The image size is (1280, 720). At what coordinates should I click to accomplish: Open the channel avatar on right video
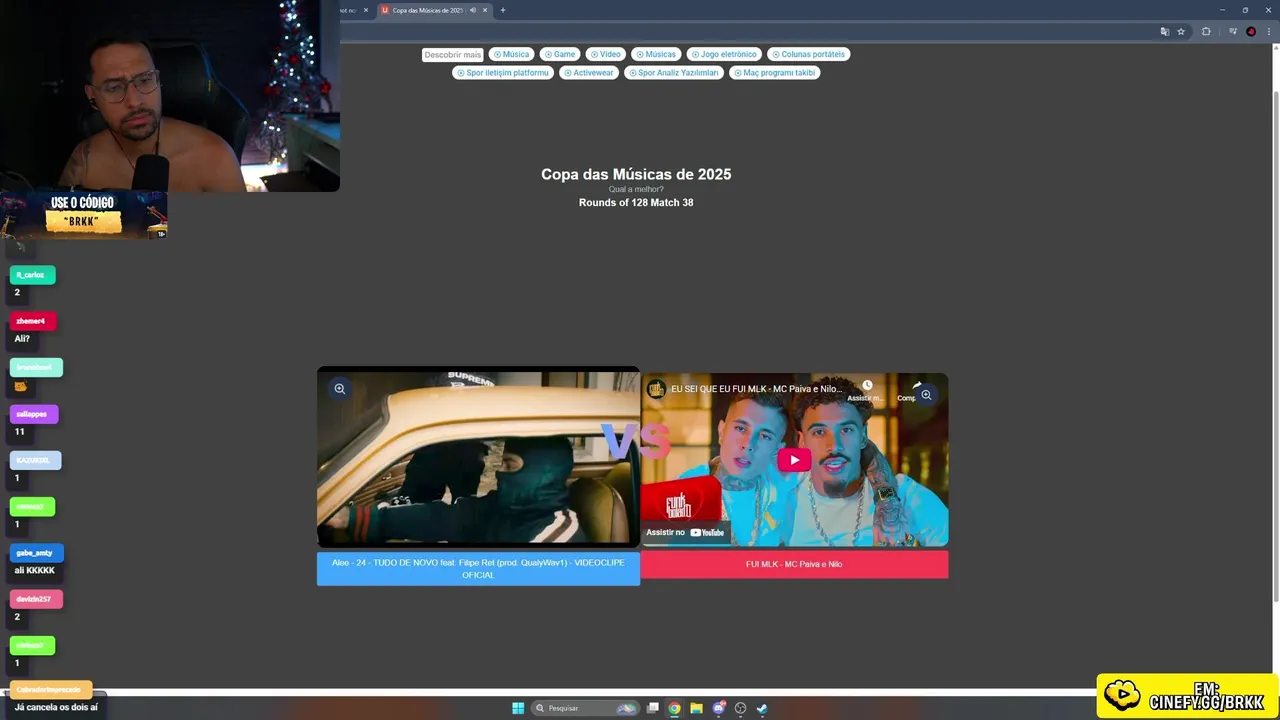pyautogui.click(x=656, y=389)
